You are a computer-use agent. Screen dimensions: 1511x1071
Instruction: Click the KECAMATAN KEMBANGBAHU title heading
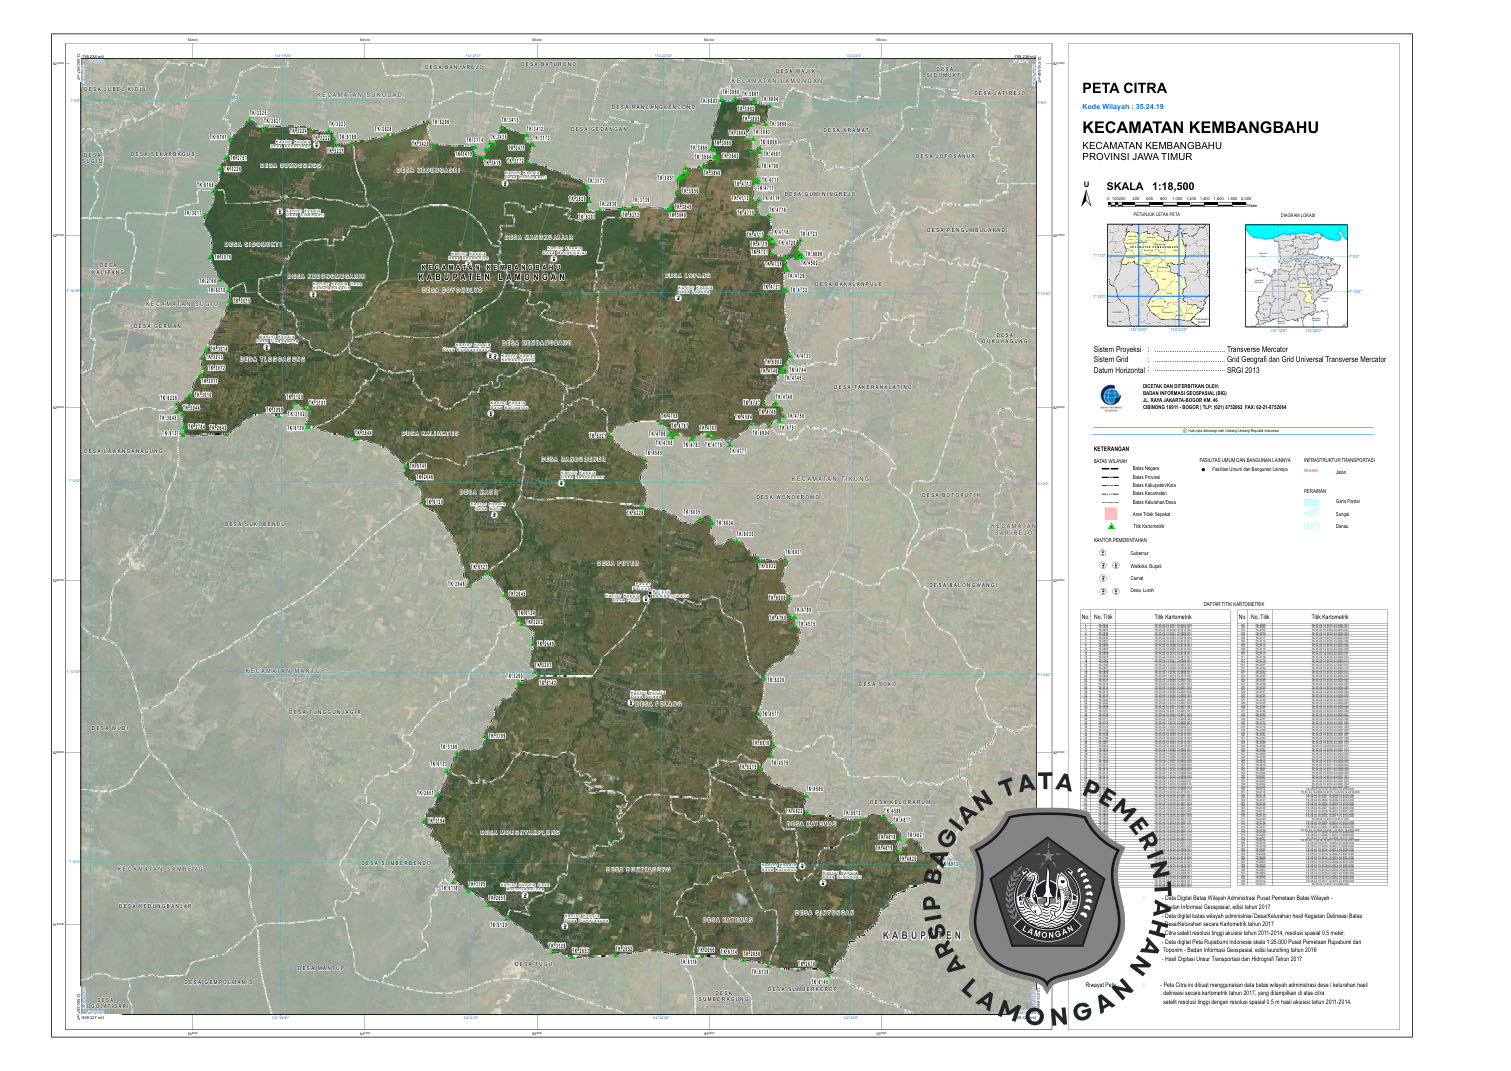point(1199,128)
